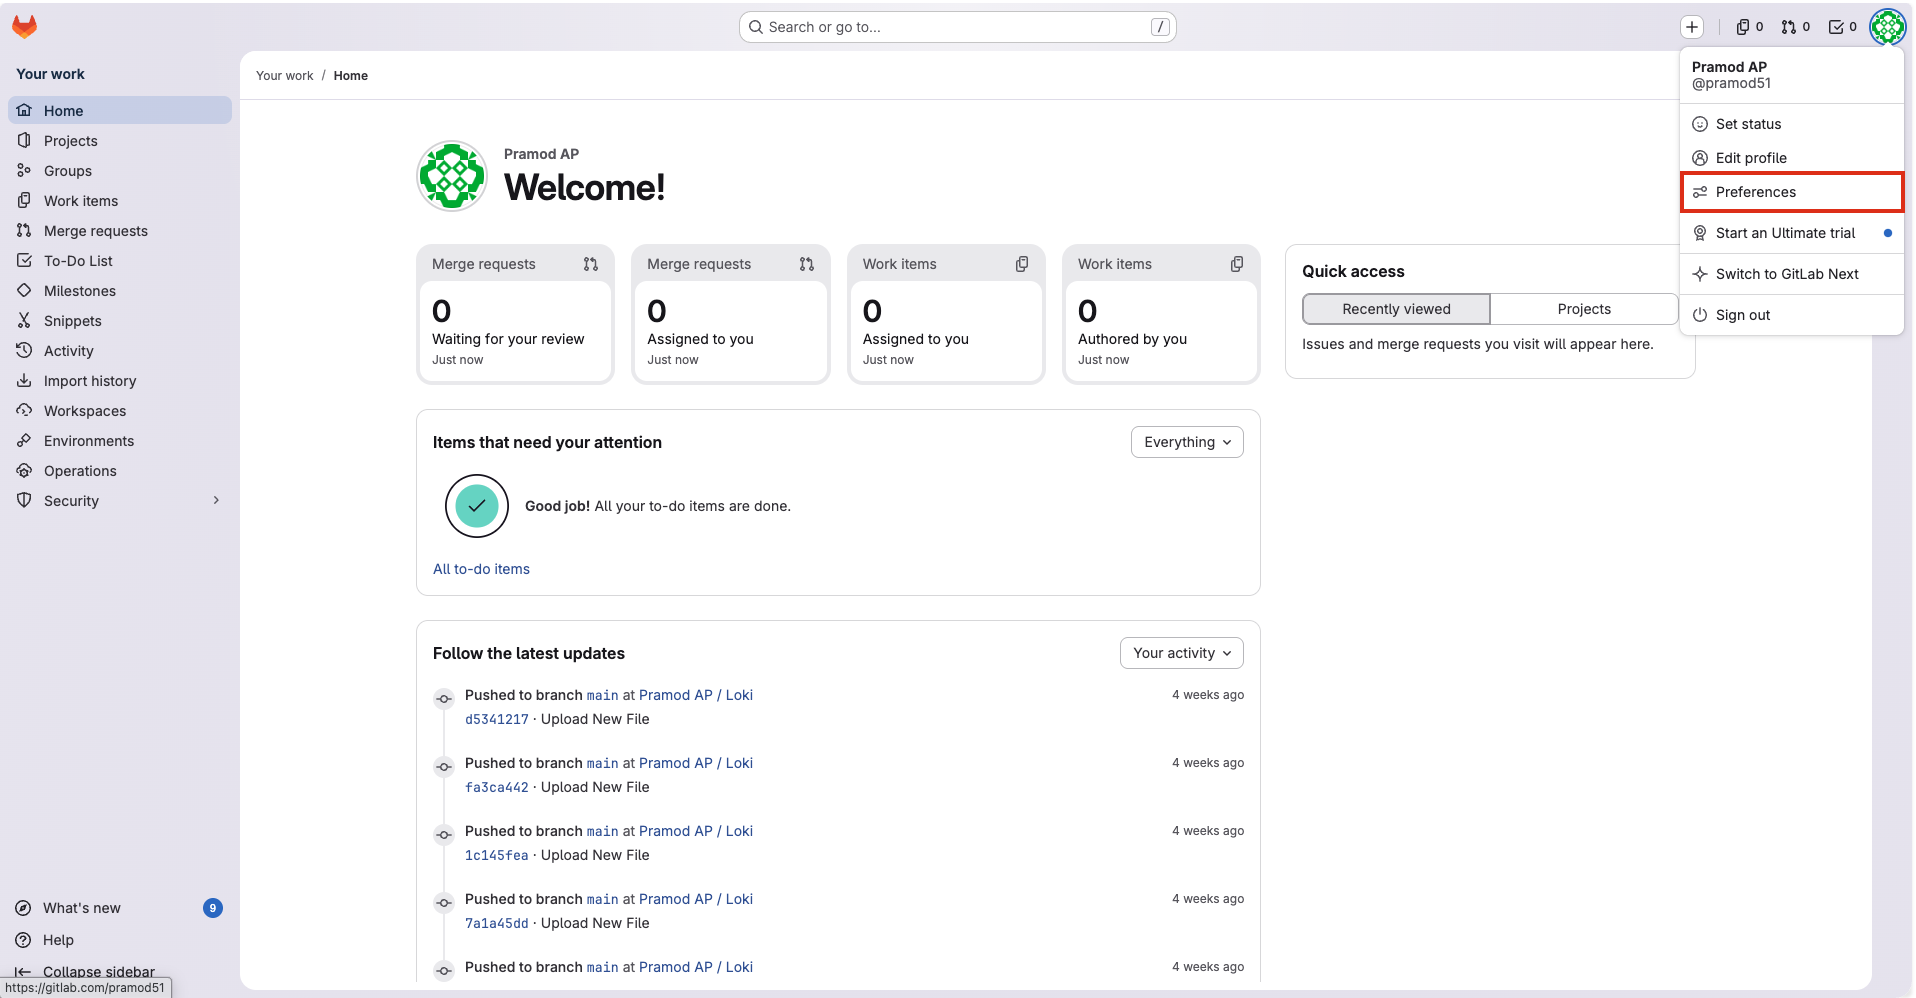Click the Home icon in sidebar
Viewport: 1916px width, 998px height.
click(x=24, y=110)
